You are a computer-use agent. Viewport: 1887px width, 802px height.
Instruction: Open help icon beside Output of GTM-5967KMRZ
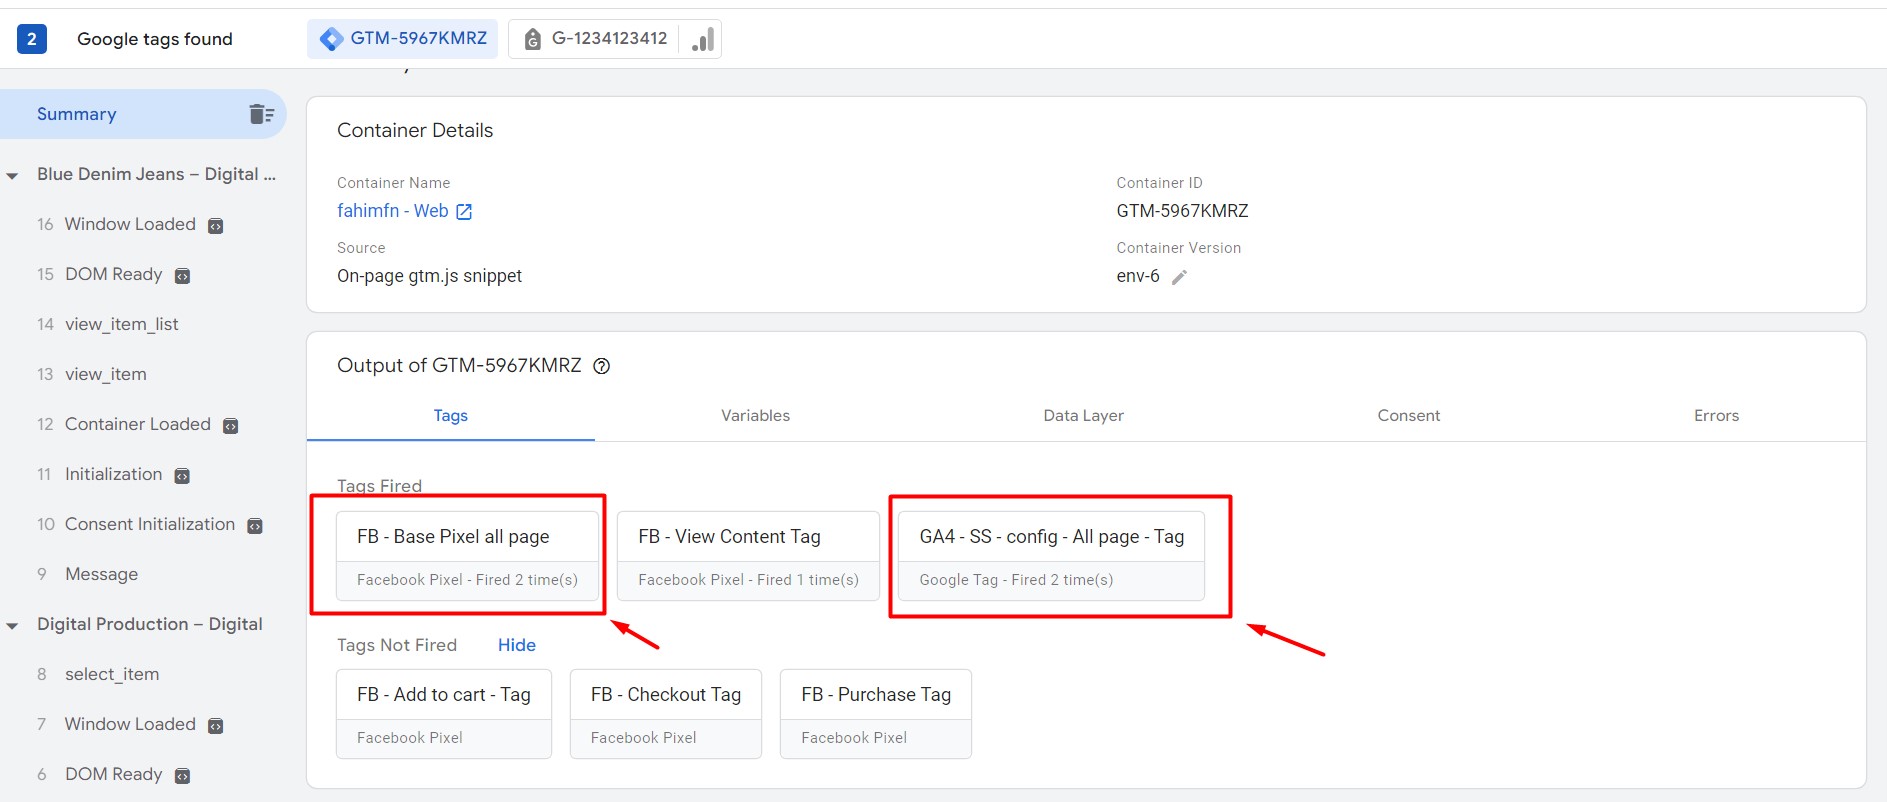pyautogui.click(x=602, y=366)
